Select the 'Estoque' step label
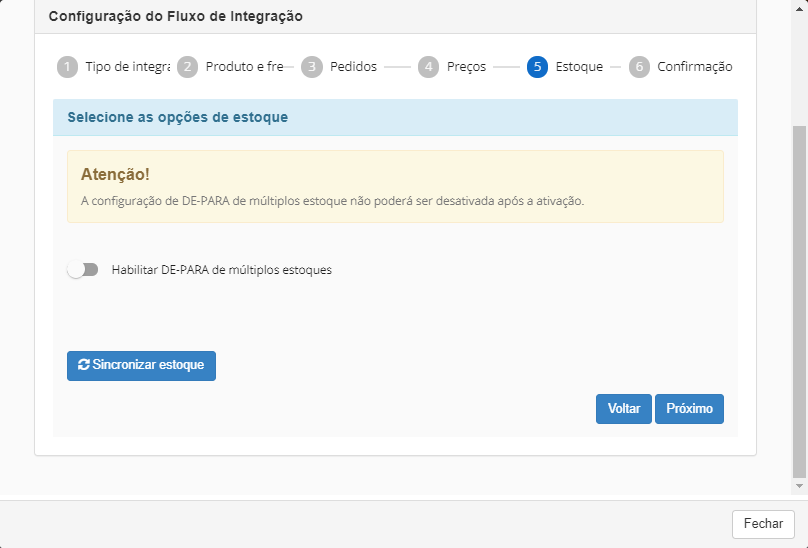This screenshot has width=808, height=548. coord(579,67)
